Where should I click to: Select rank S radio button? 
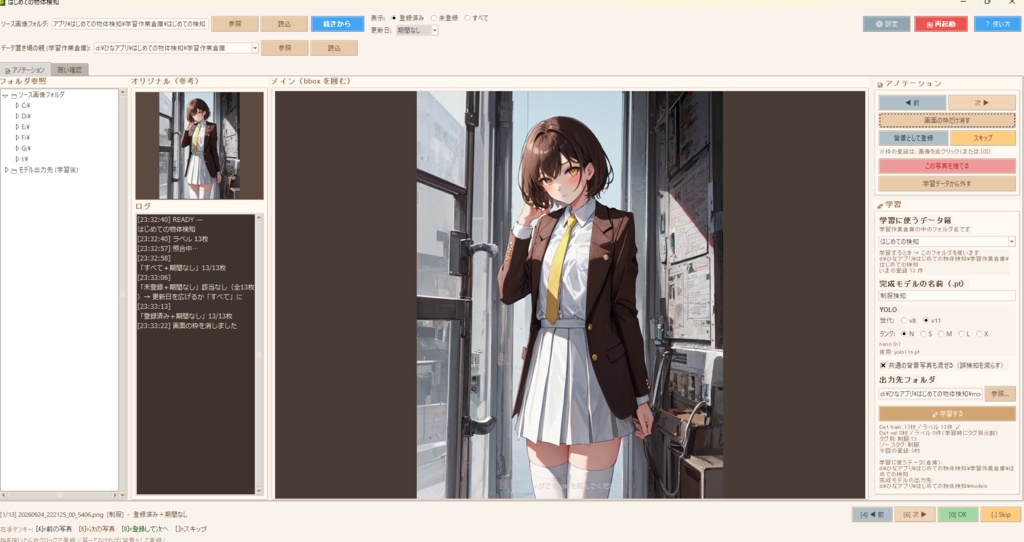tap(923, 334)
